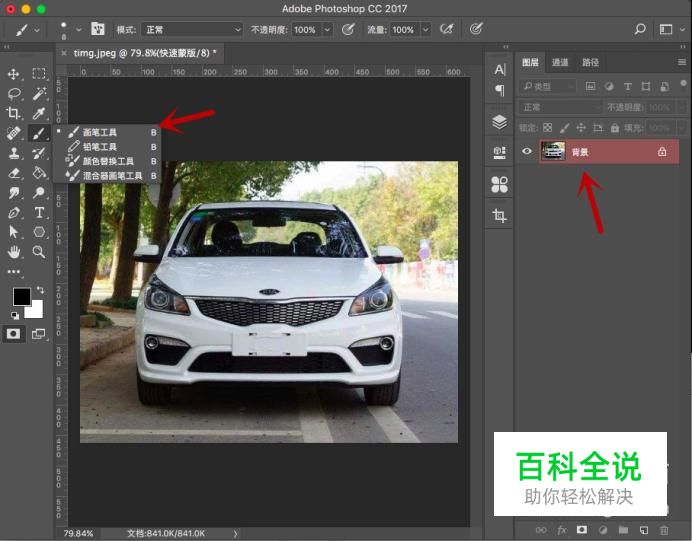
Task: Select the Clone Stamp tool
Action: [x=14, y=153]
